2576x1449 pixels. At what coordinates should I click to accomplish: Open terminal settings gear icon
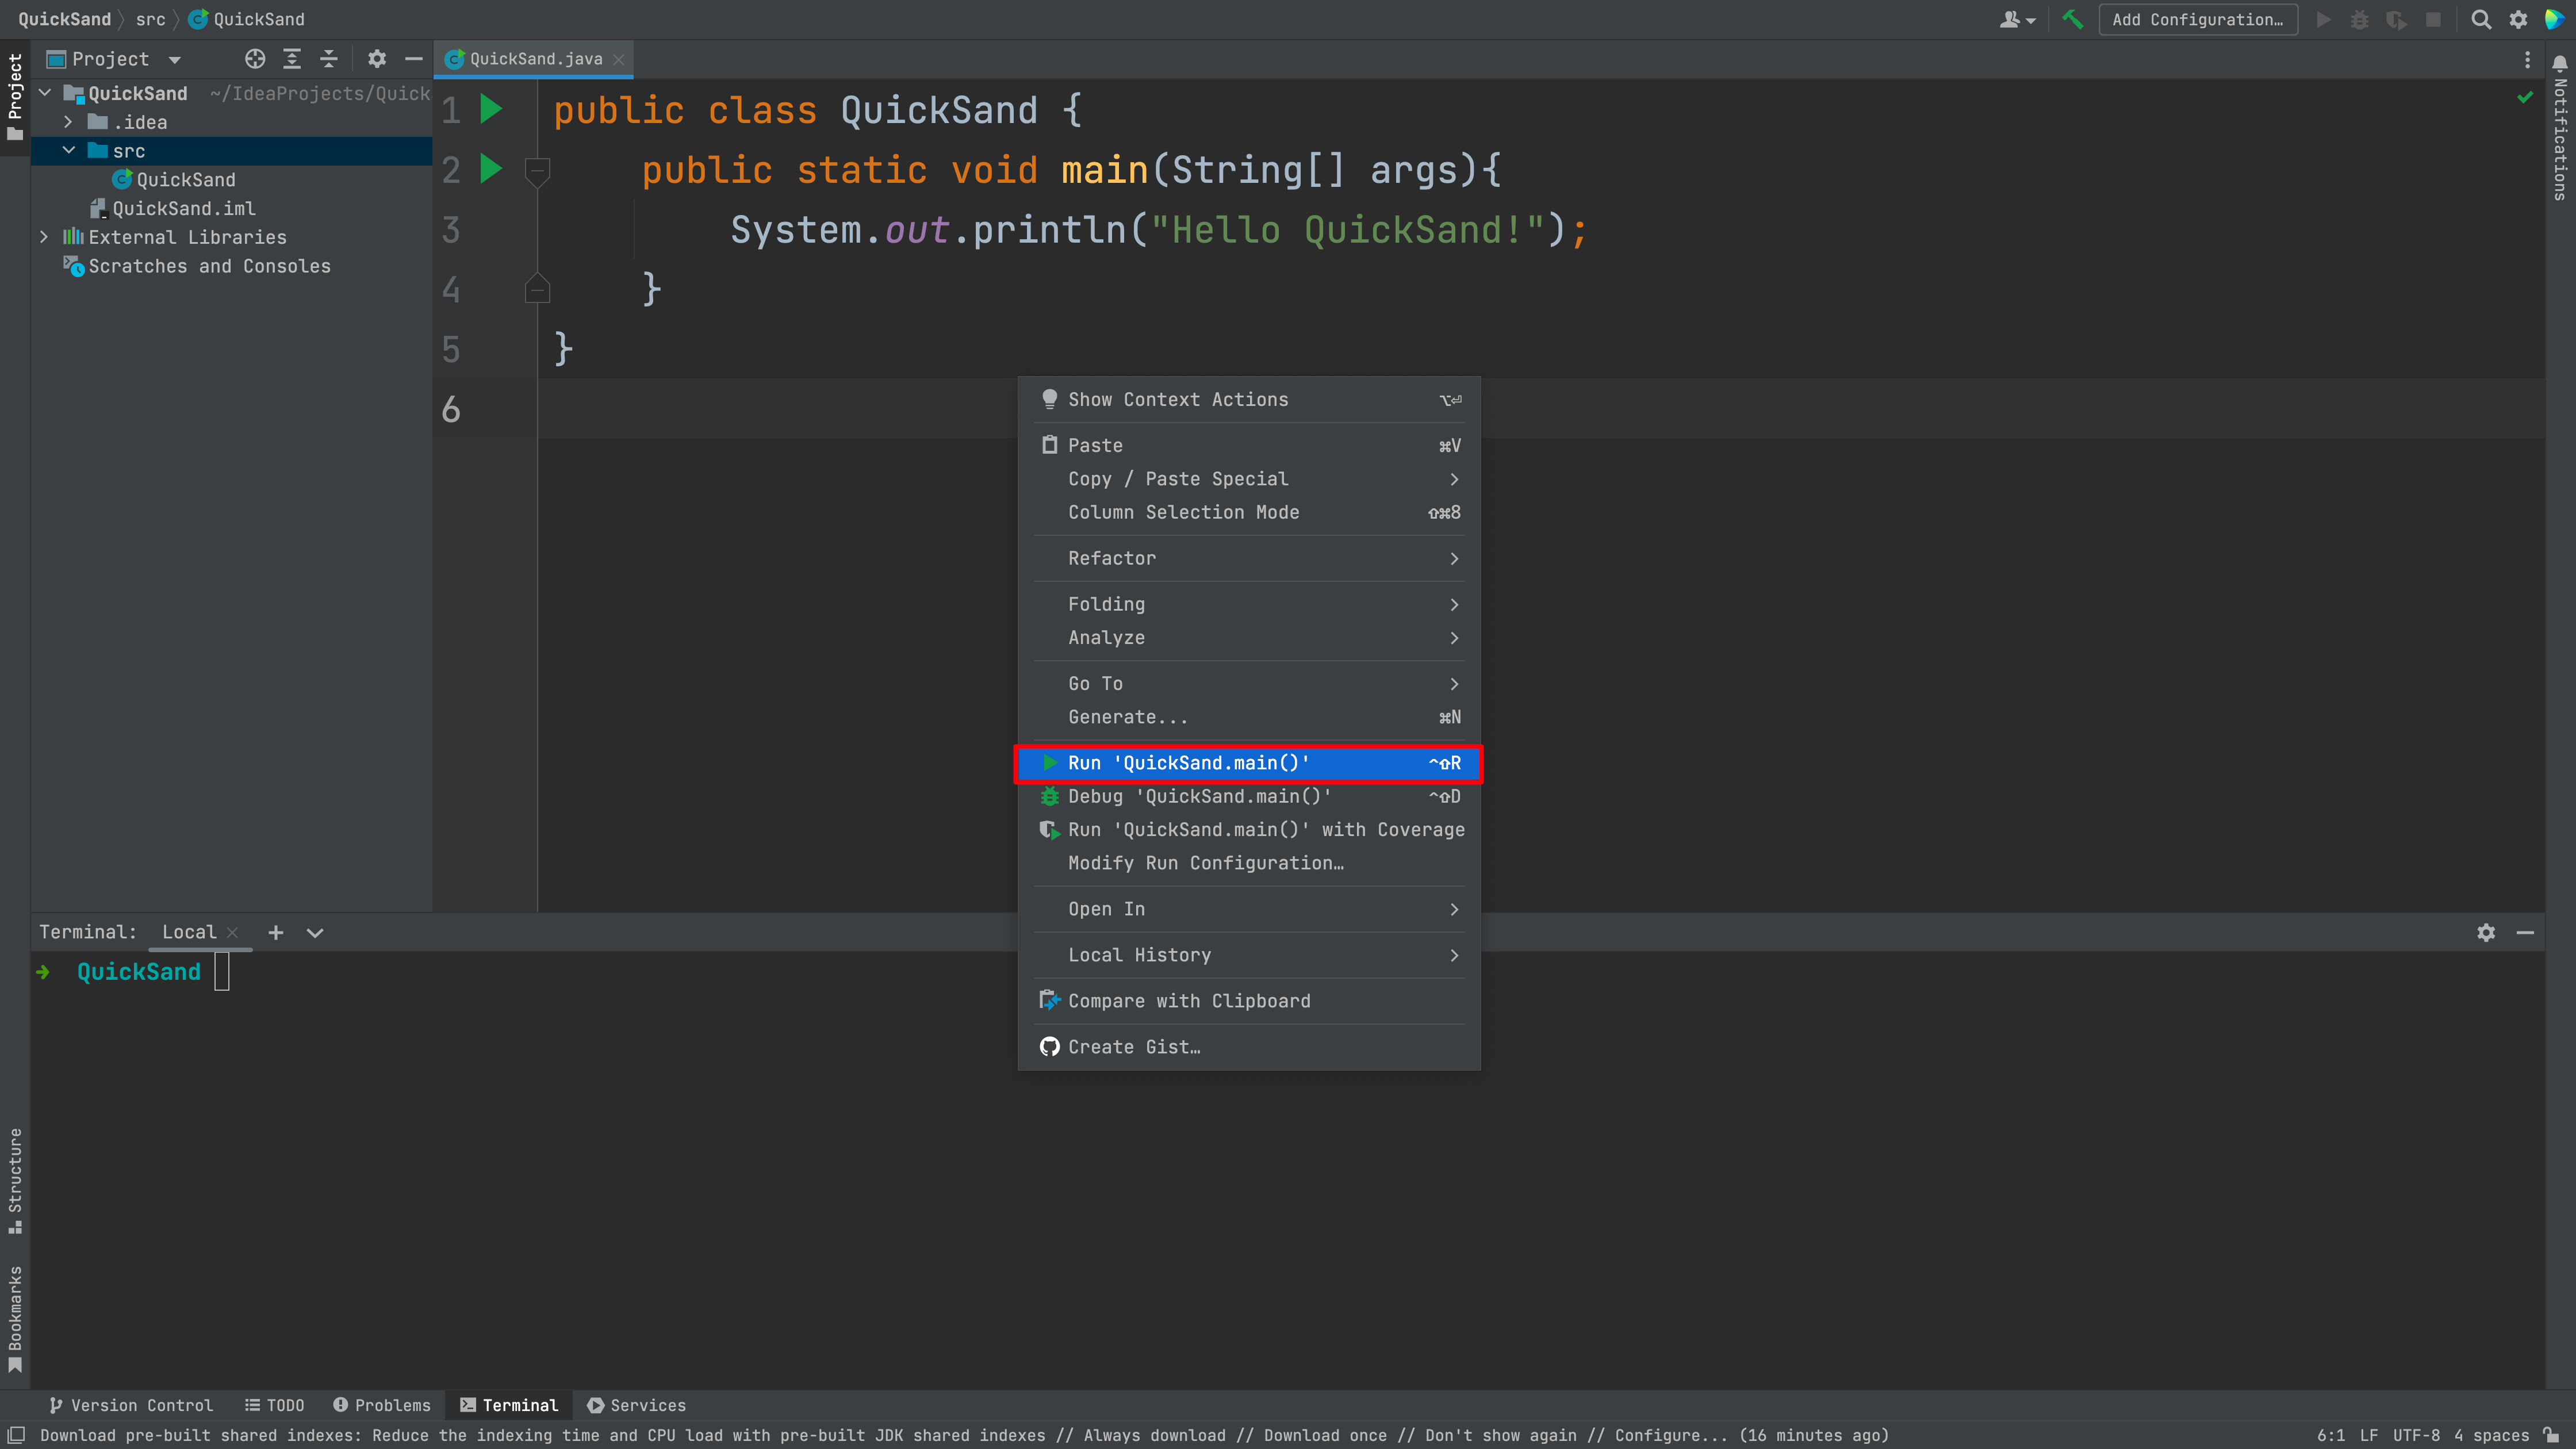pyautogui.click(x=2486, y=932)
